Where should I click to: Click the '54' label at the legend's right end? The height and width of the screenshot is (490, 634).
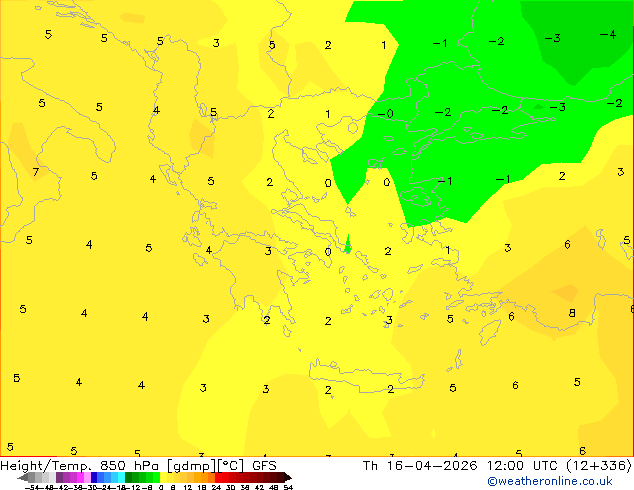[288, 488]
